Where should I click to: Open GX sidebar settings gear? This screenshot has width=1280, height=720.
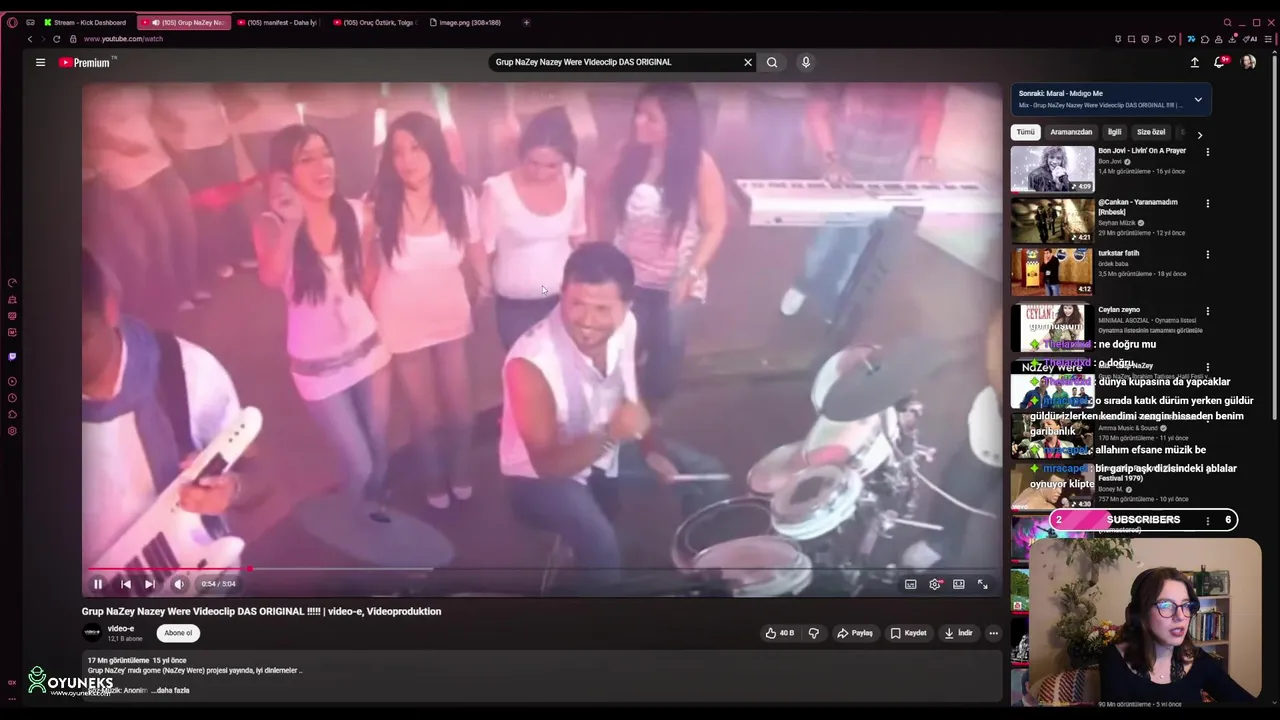[12, 431]
